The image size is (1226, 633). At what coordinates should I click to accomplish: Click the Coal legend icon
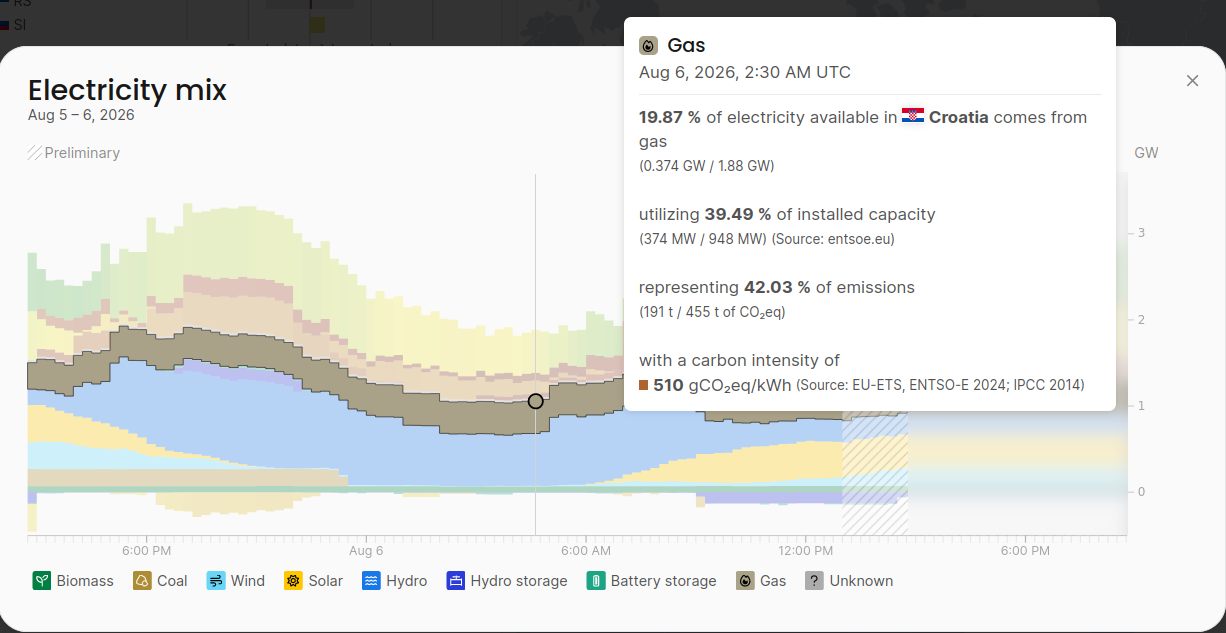click(x=143, y=581)
